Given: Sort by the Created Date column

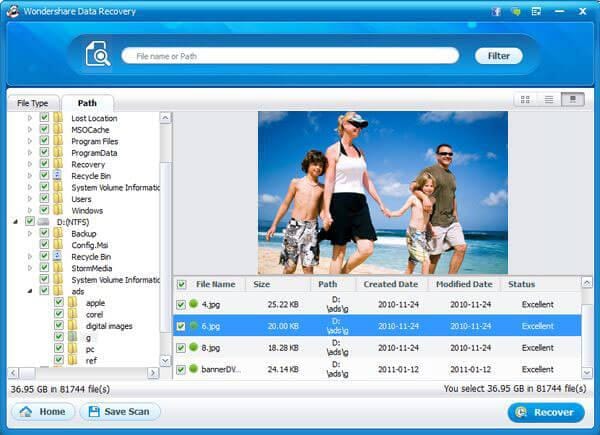Looking at the screenshot, I should 391,284.
